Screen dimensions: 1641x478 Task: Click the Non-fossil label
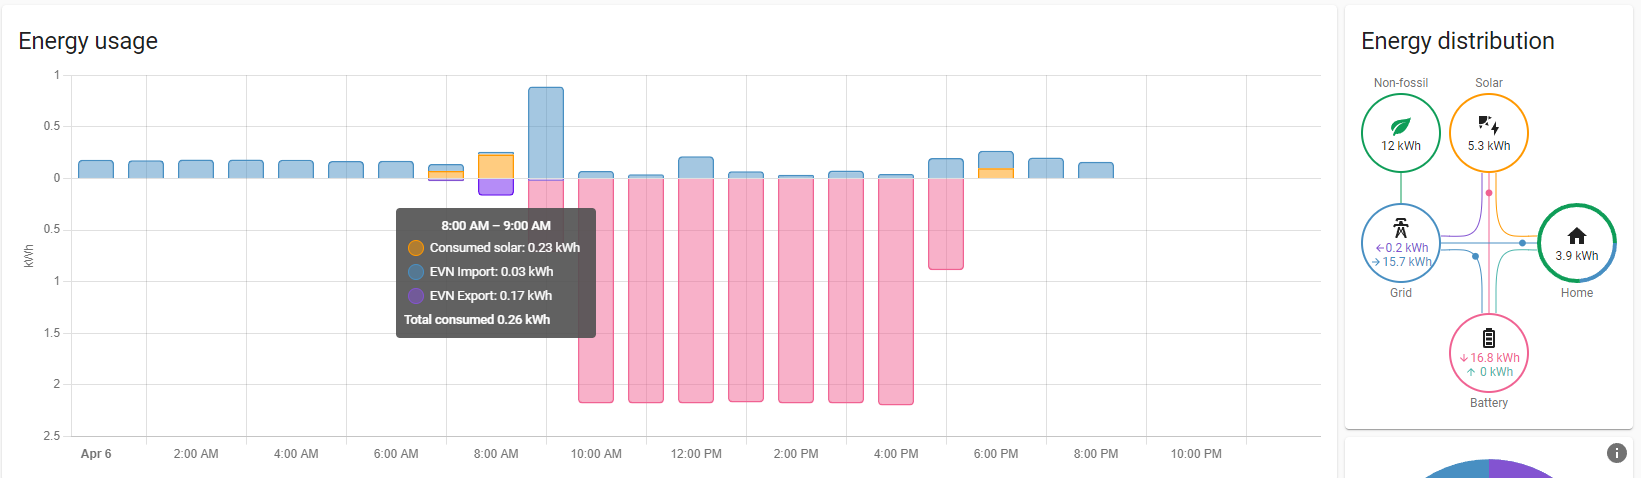(x=1401, y=83)
